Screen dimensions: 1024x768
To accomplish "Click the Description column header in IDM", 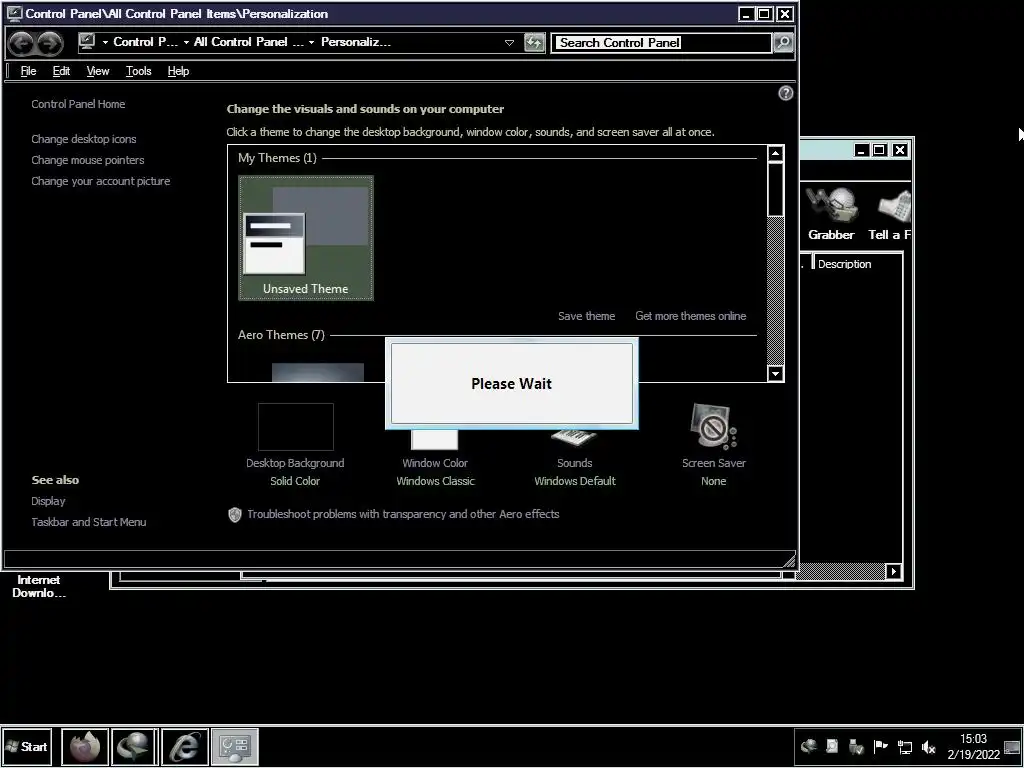I will point(844,264).
